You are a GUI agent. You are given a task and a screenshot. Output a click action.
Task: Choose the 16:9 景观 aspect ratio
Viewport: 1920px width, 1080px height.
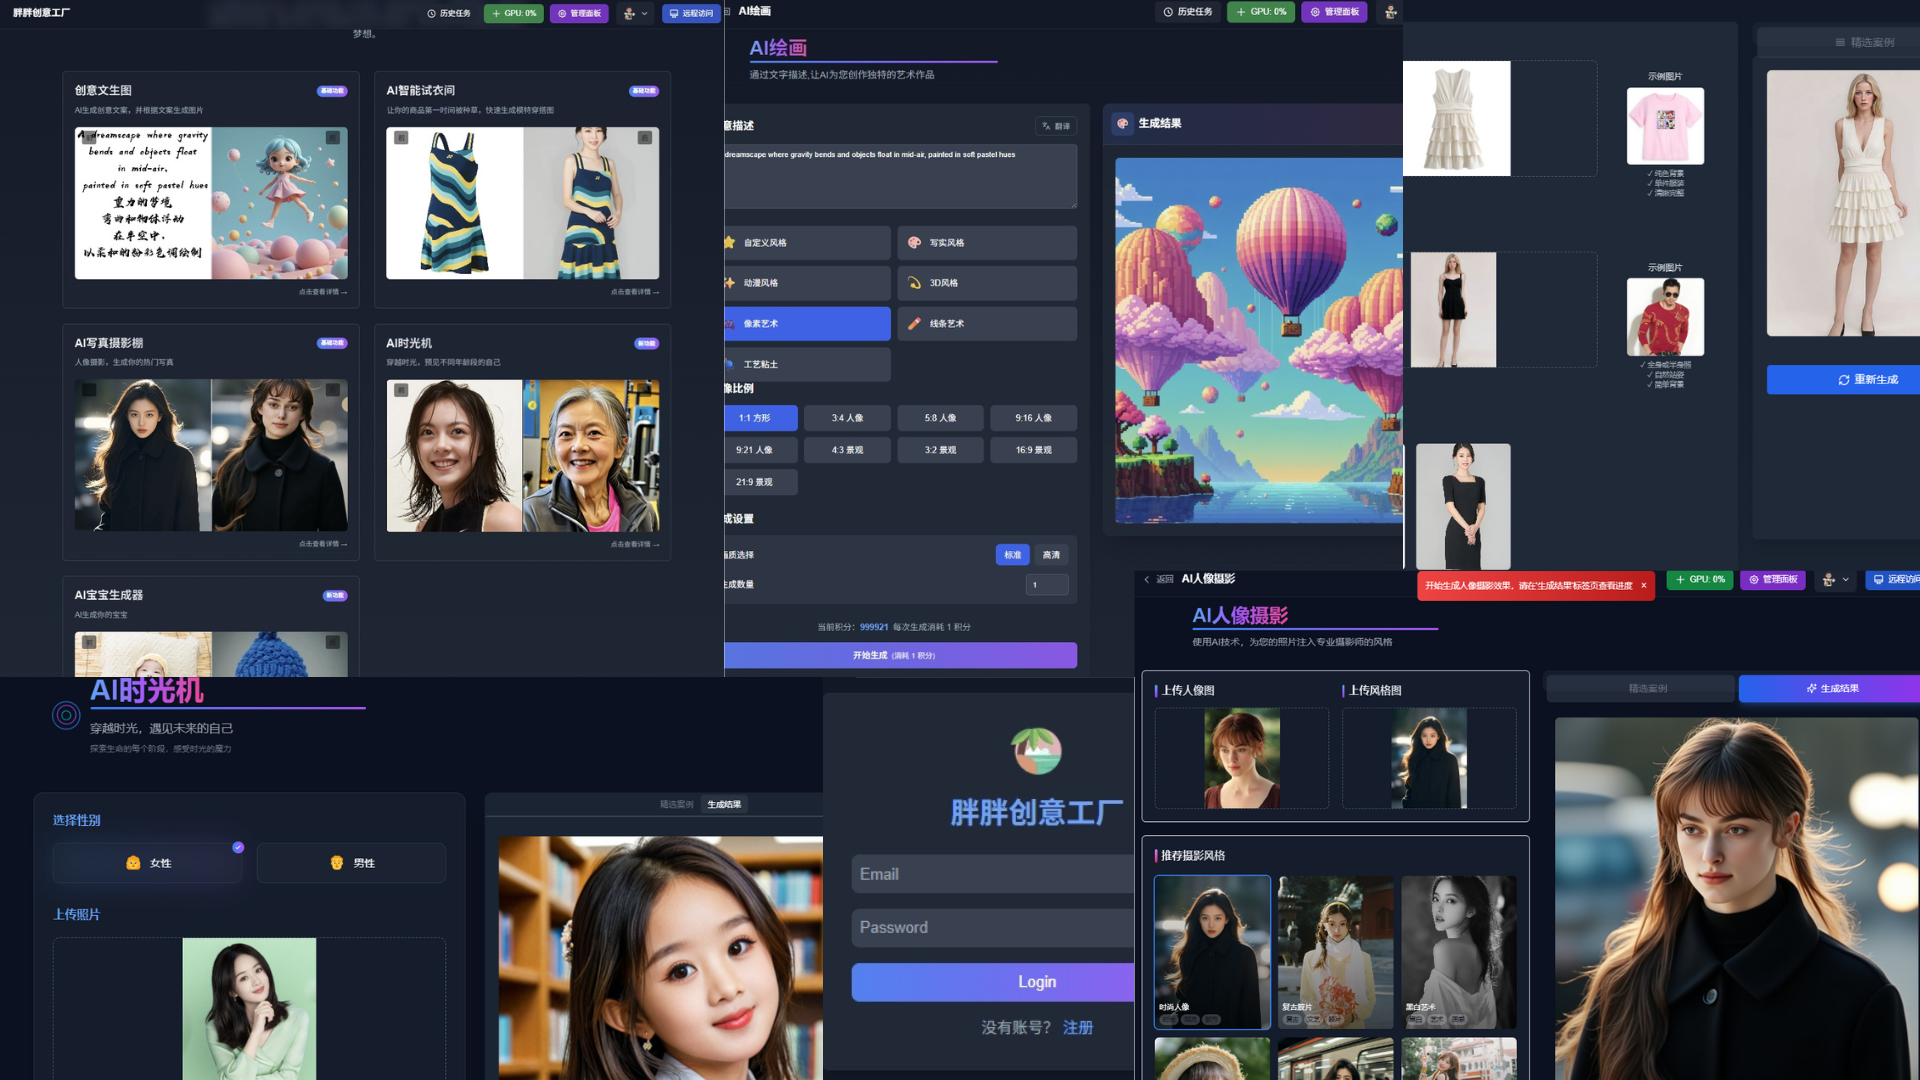1033,450
